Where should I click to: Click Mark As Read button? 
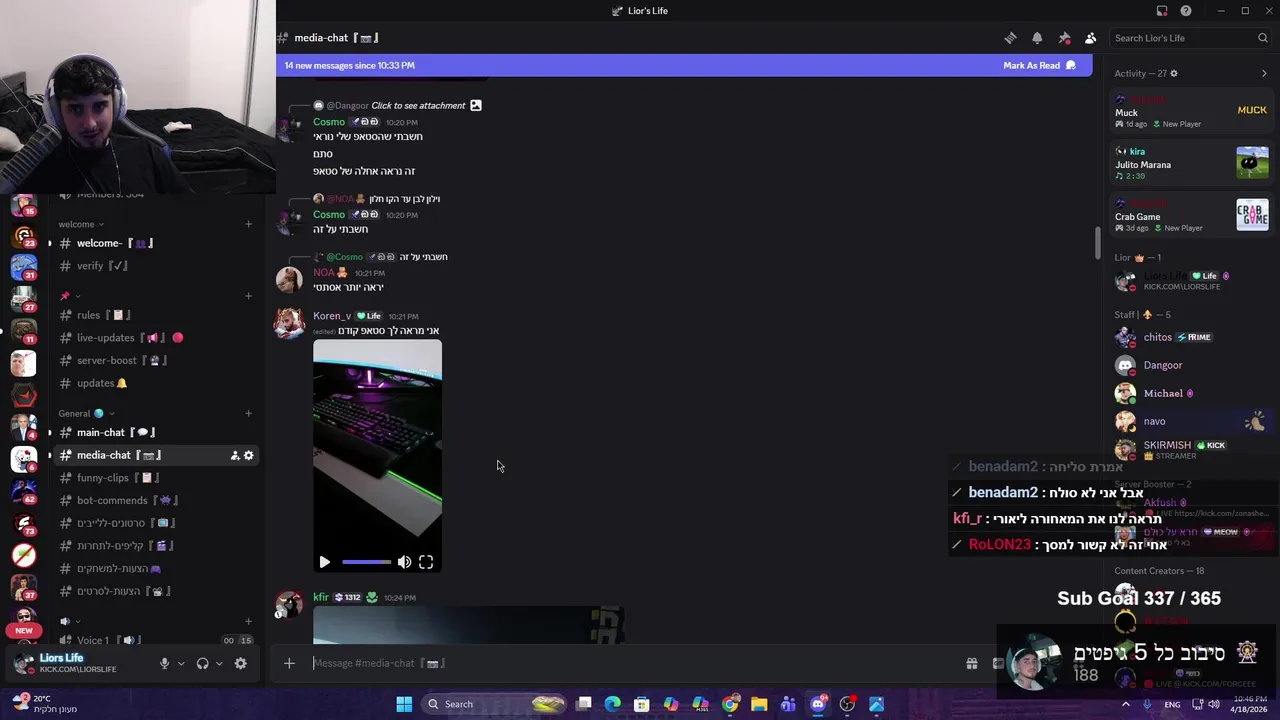[x=1039, y=65]
